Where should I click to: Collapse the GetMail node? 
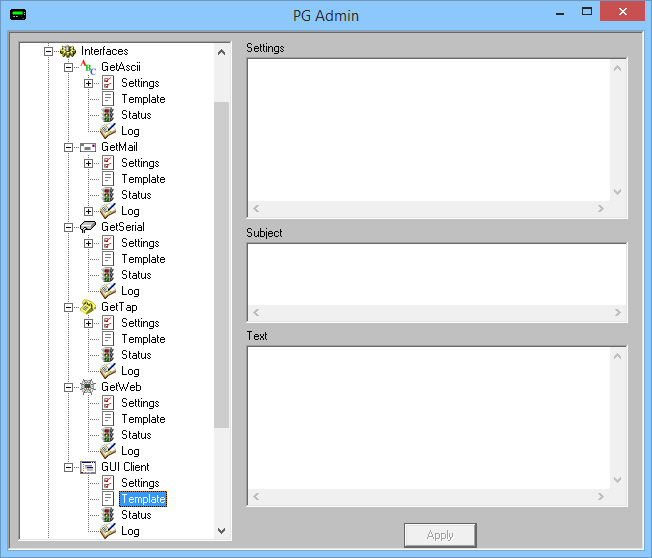point(68,148)
